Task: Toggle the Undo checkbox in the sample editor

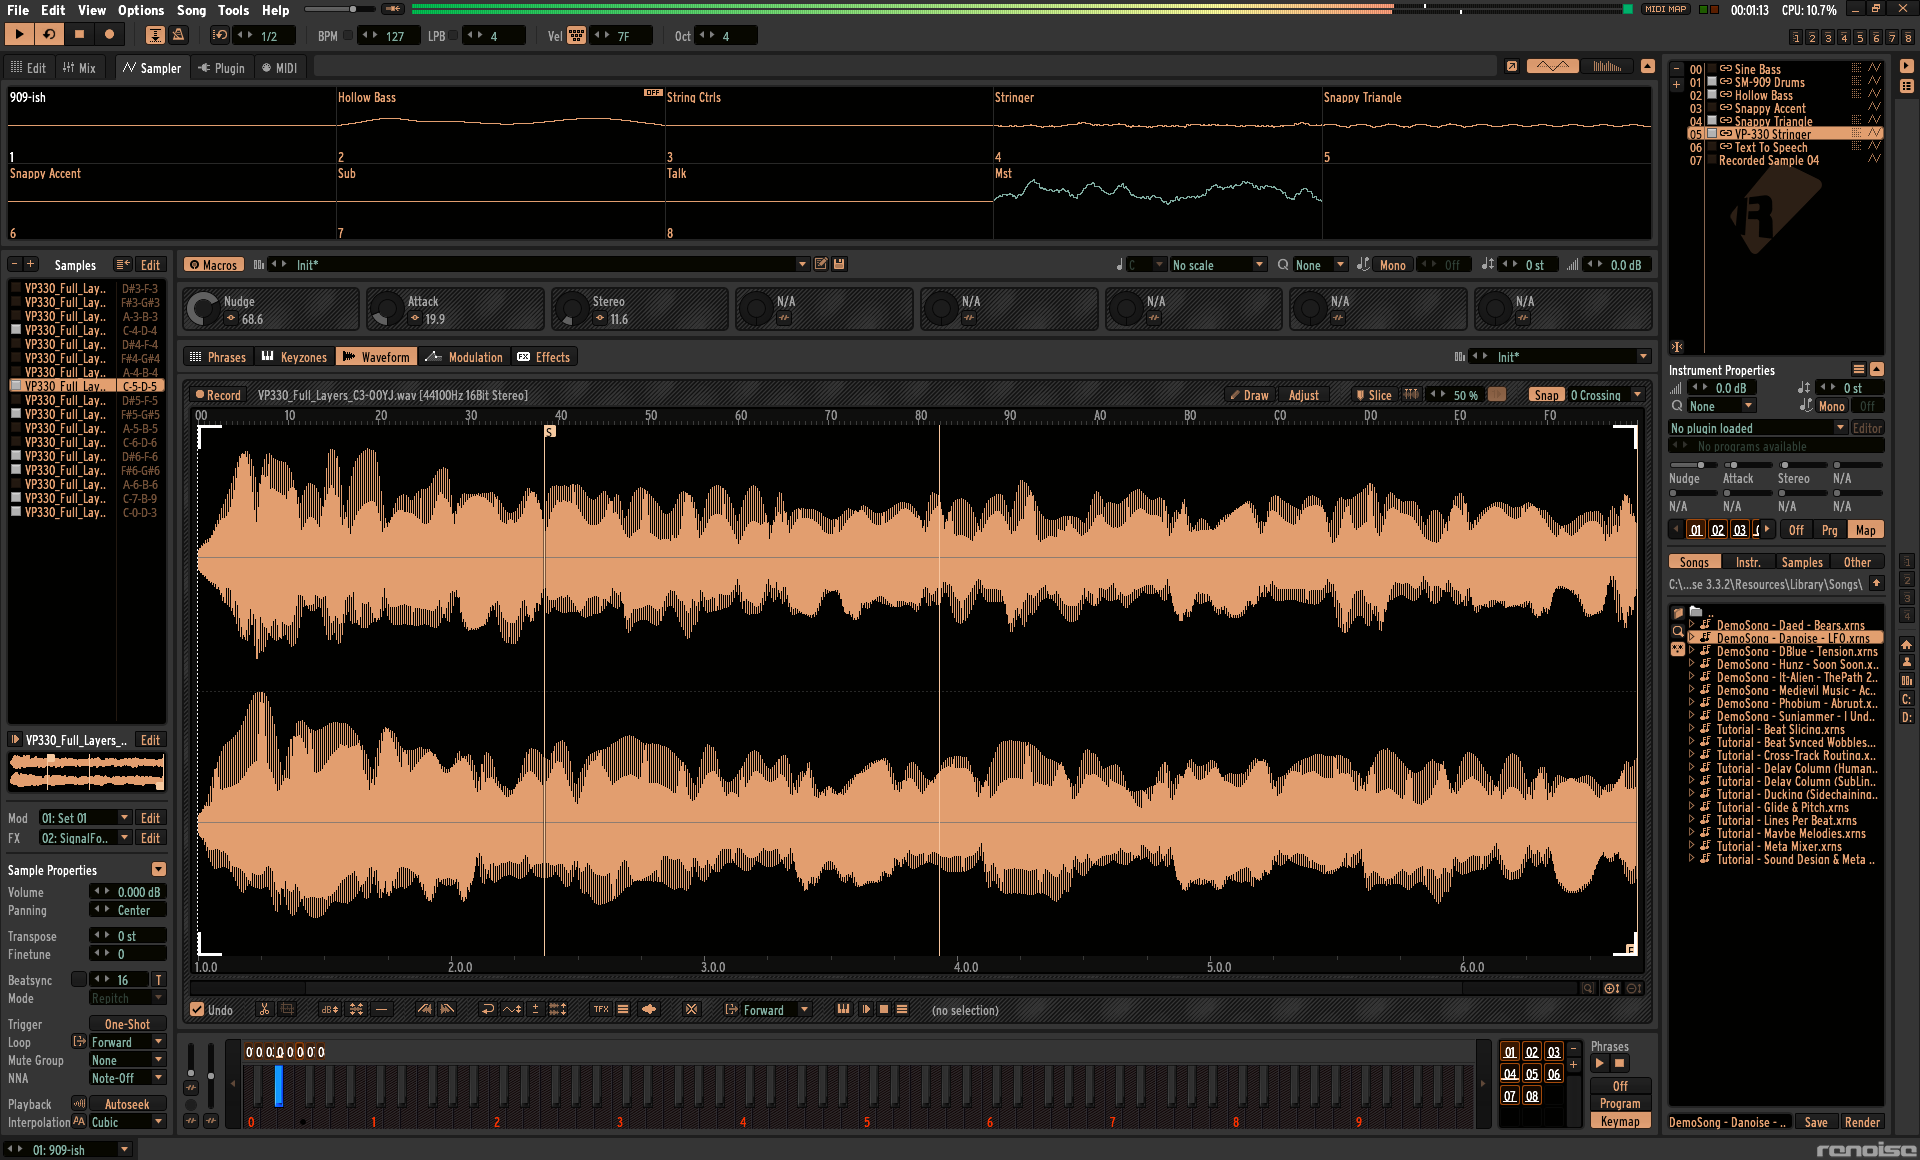Action: click(197, 1010)
